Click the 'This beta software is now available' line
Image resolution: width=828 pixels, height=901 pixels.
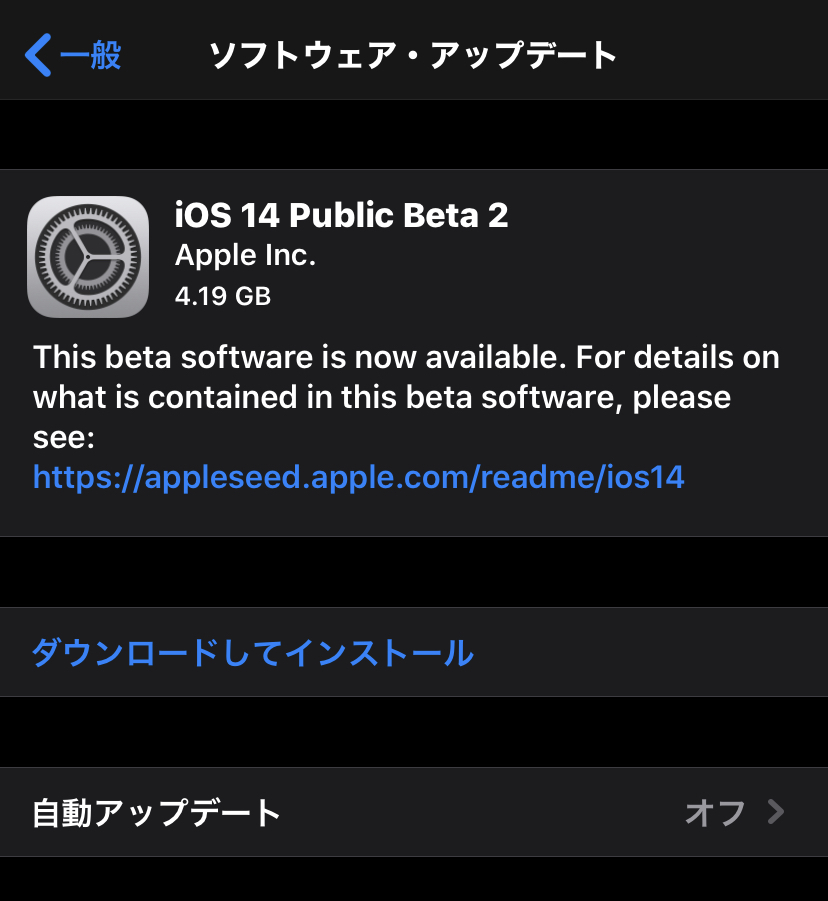[x=300, y=357]
